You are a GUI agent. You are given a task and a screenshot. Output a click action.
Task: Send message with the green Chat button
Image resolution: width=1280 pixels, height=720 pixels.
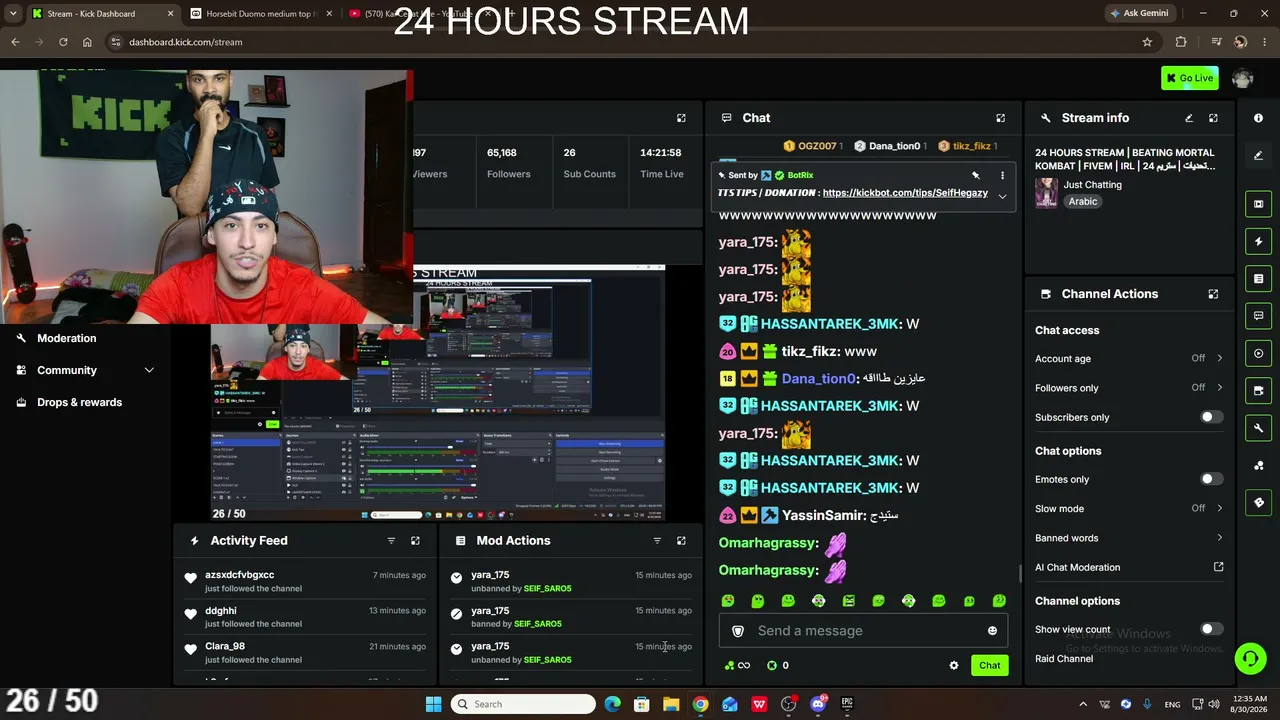989,665
